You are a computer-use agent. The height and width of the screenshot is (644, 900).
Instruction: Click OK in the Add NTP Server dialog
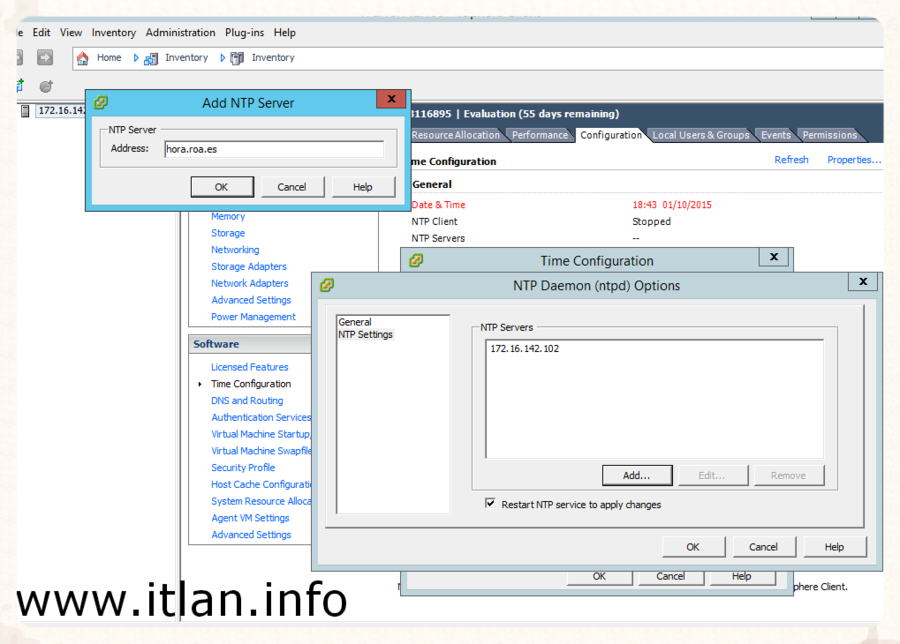pyautogui.click(x=221, y=187)
